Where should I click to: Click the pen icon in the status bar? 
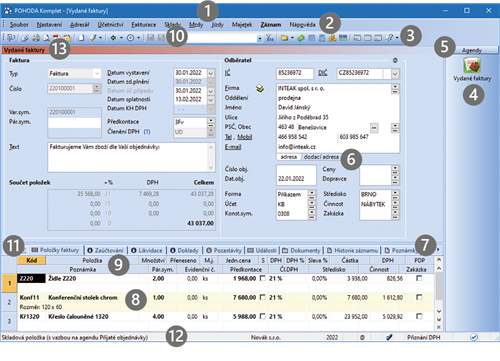click(389, 337)
